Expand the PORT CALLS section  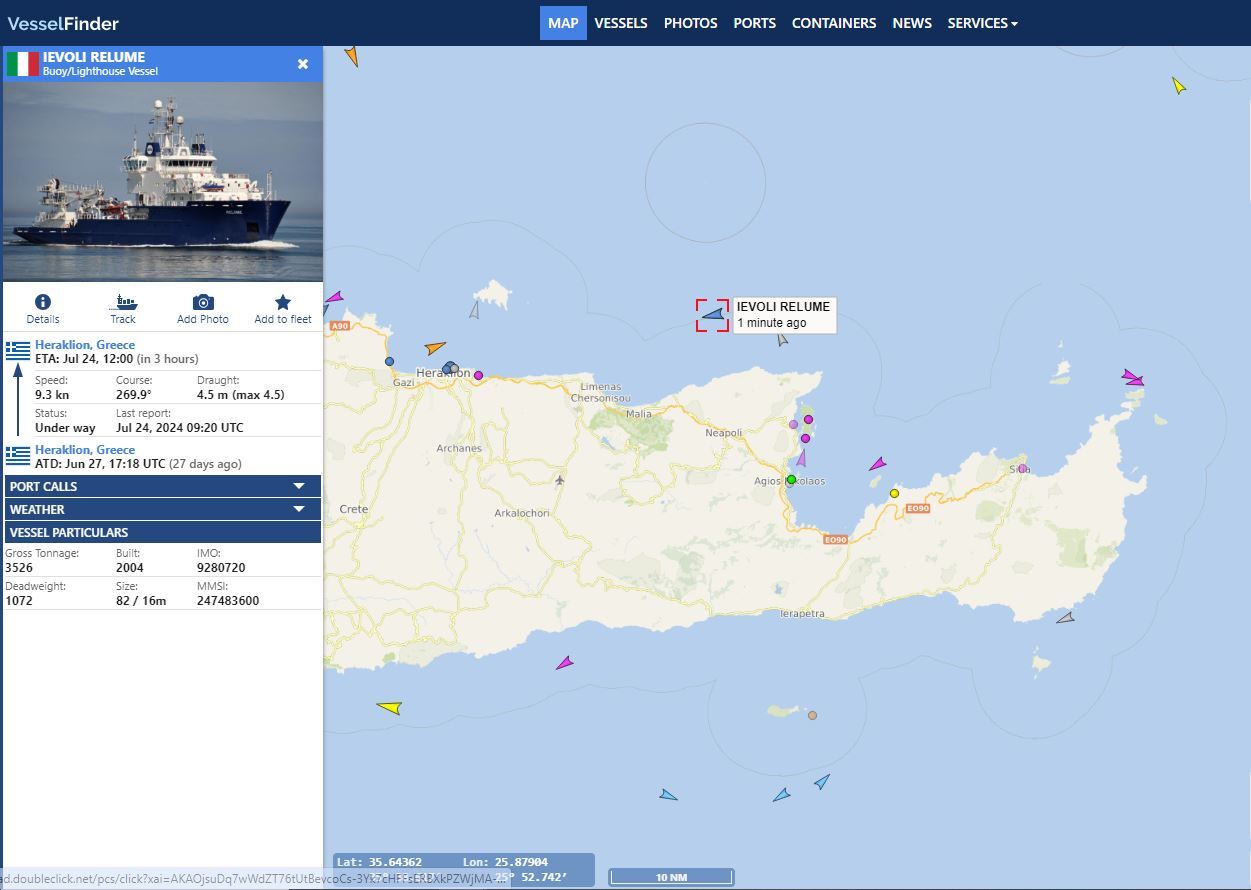[162, 486]
